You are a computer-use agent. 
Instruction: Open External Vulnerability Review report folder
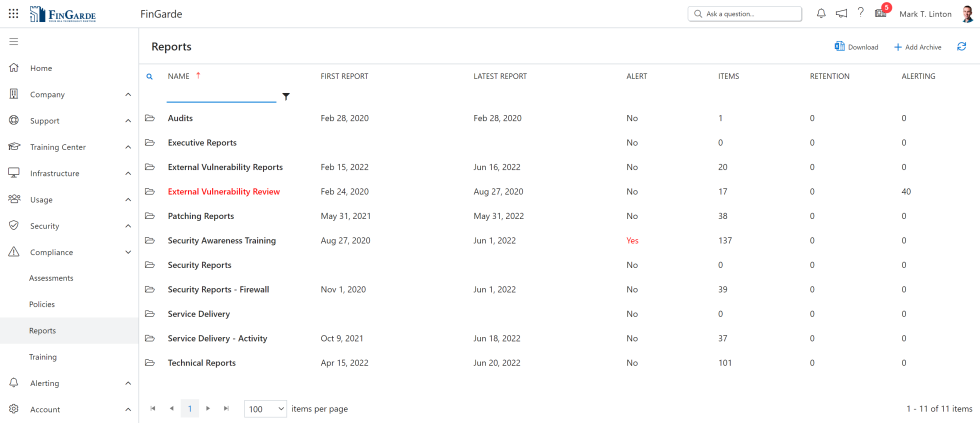point(223,191)
